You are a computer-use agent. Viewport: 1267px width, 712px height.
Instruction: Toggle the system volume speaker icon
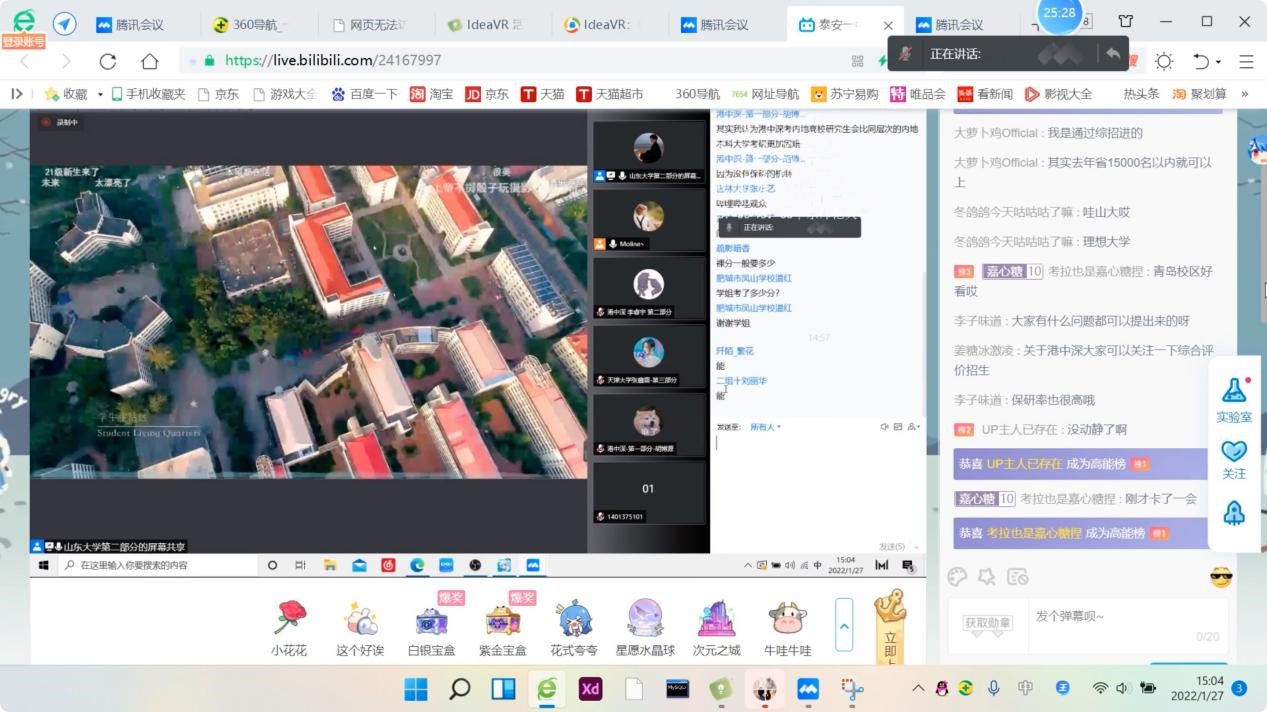tap(1122, 688)
